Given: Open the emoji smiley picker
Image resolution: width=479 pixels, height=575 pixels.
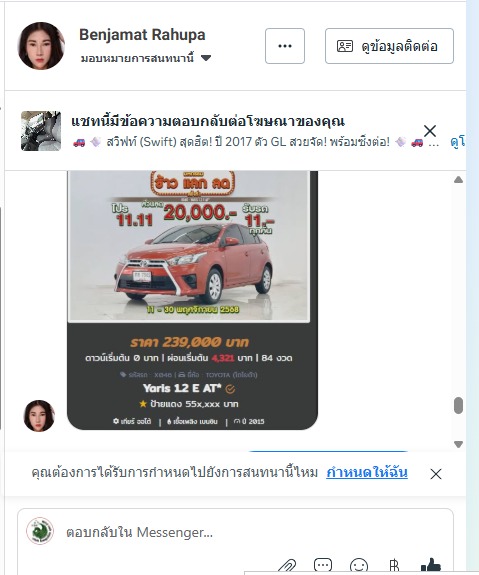Looking at the screenshot, I should click(359, 566).
